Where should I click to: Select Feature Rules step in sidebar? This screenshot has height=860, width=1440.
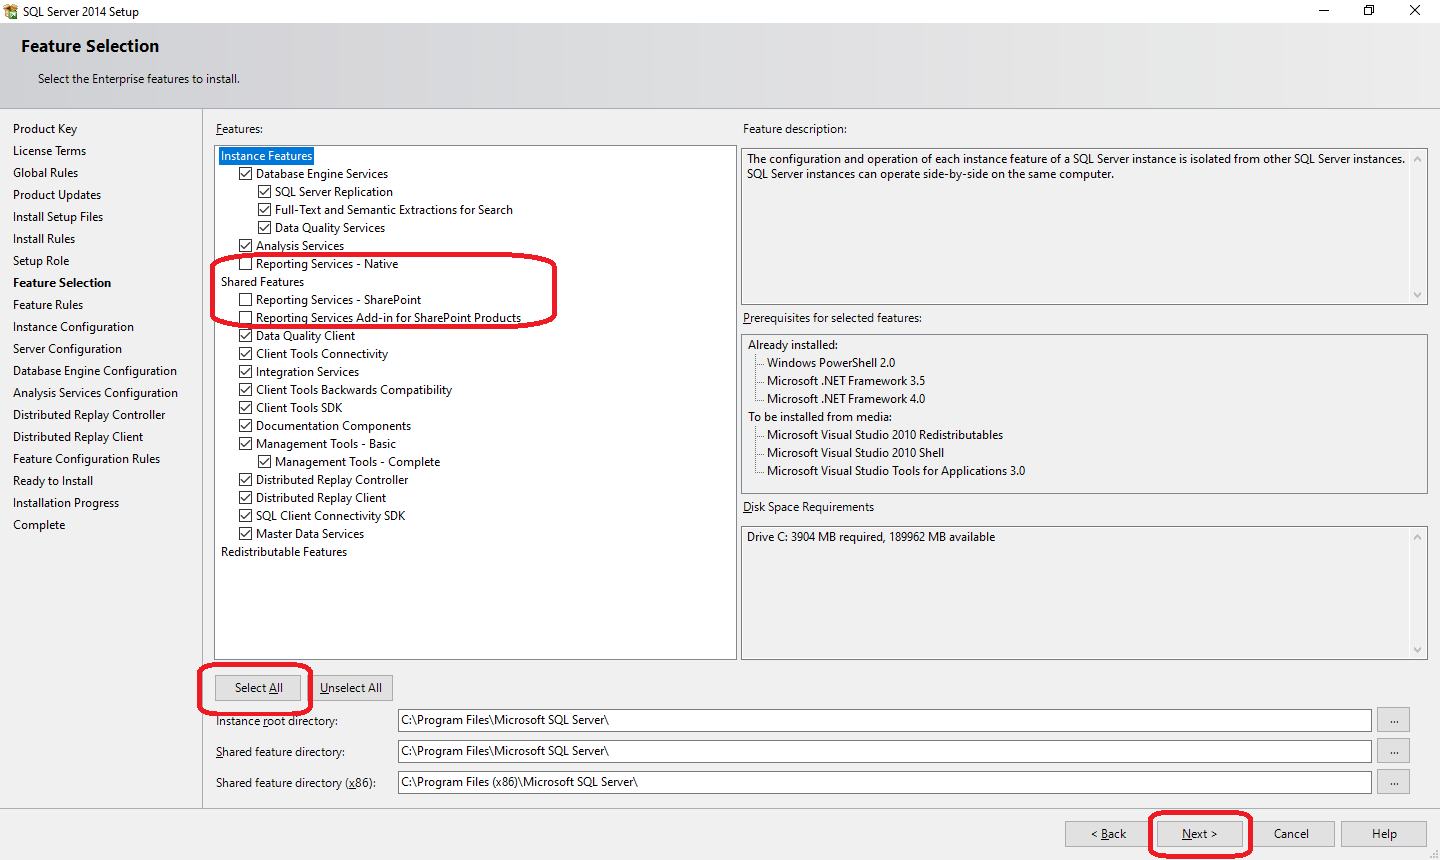[48, 305]
